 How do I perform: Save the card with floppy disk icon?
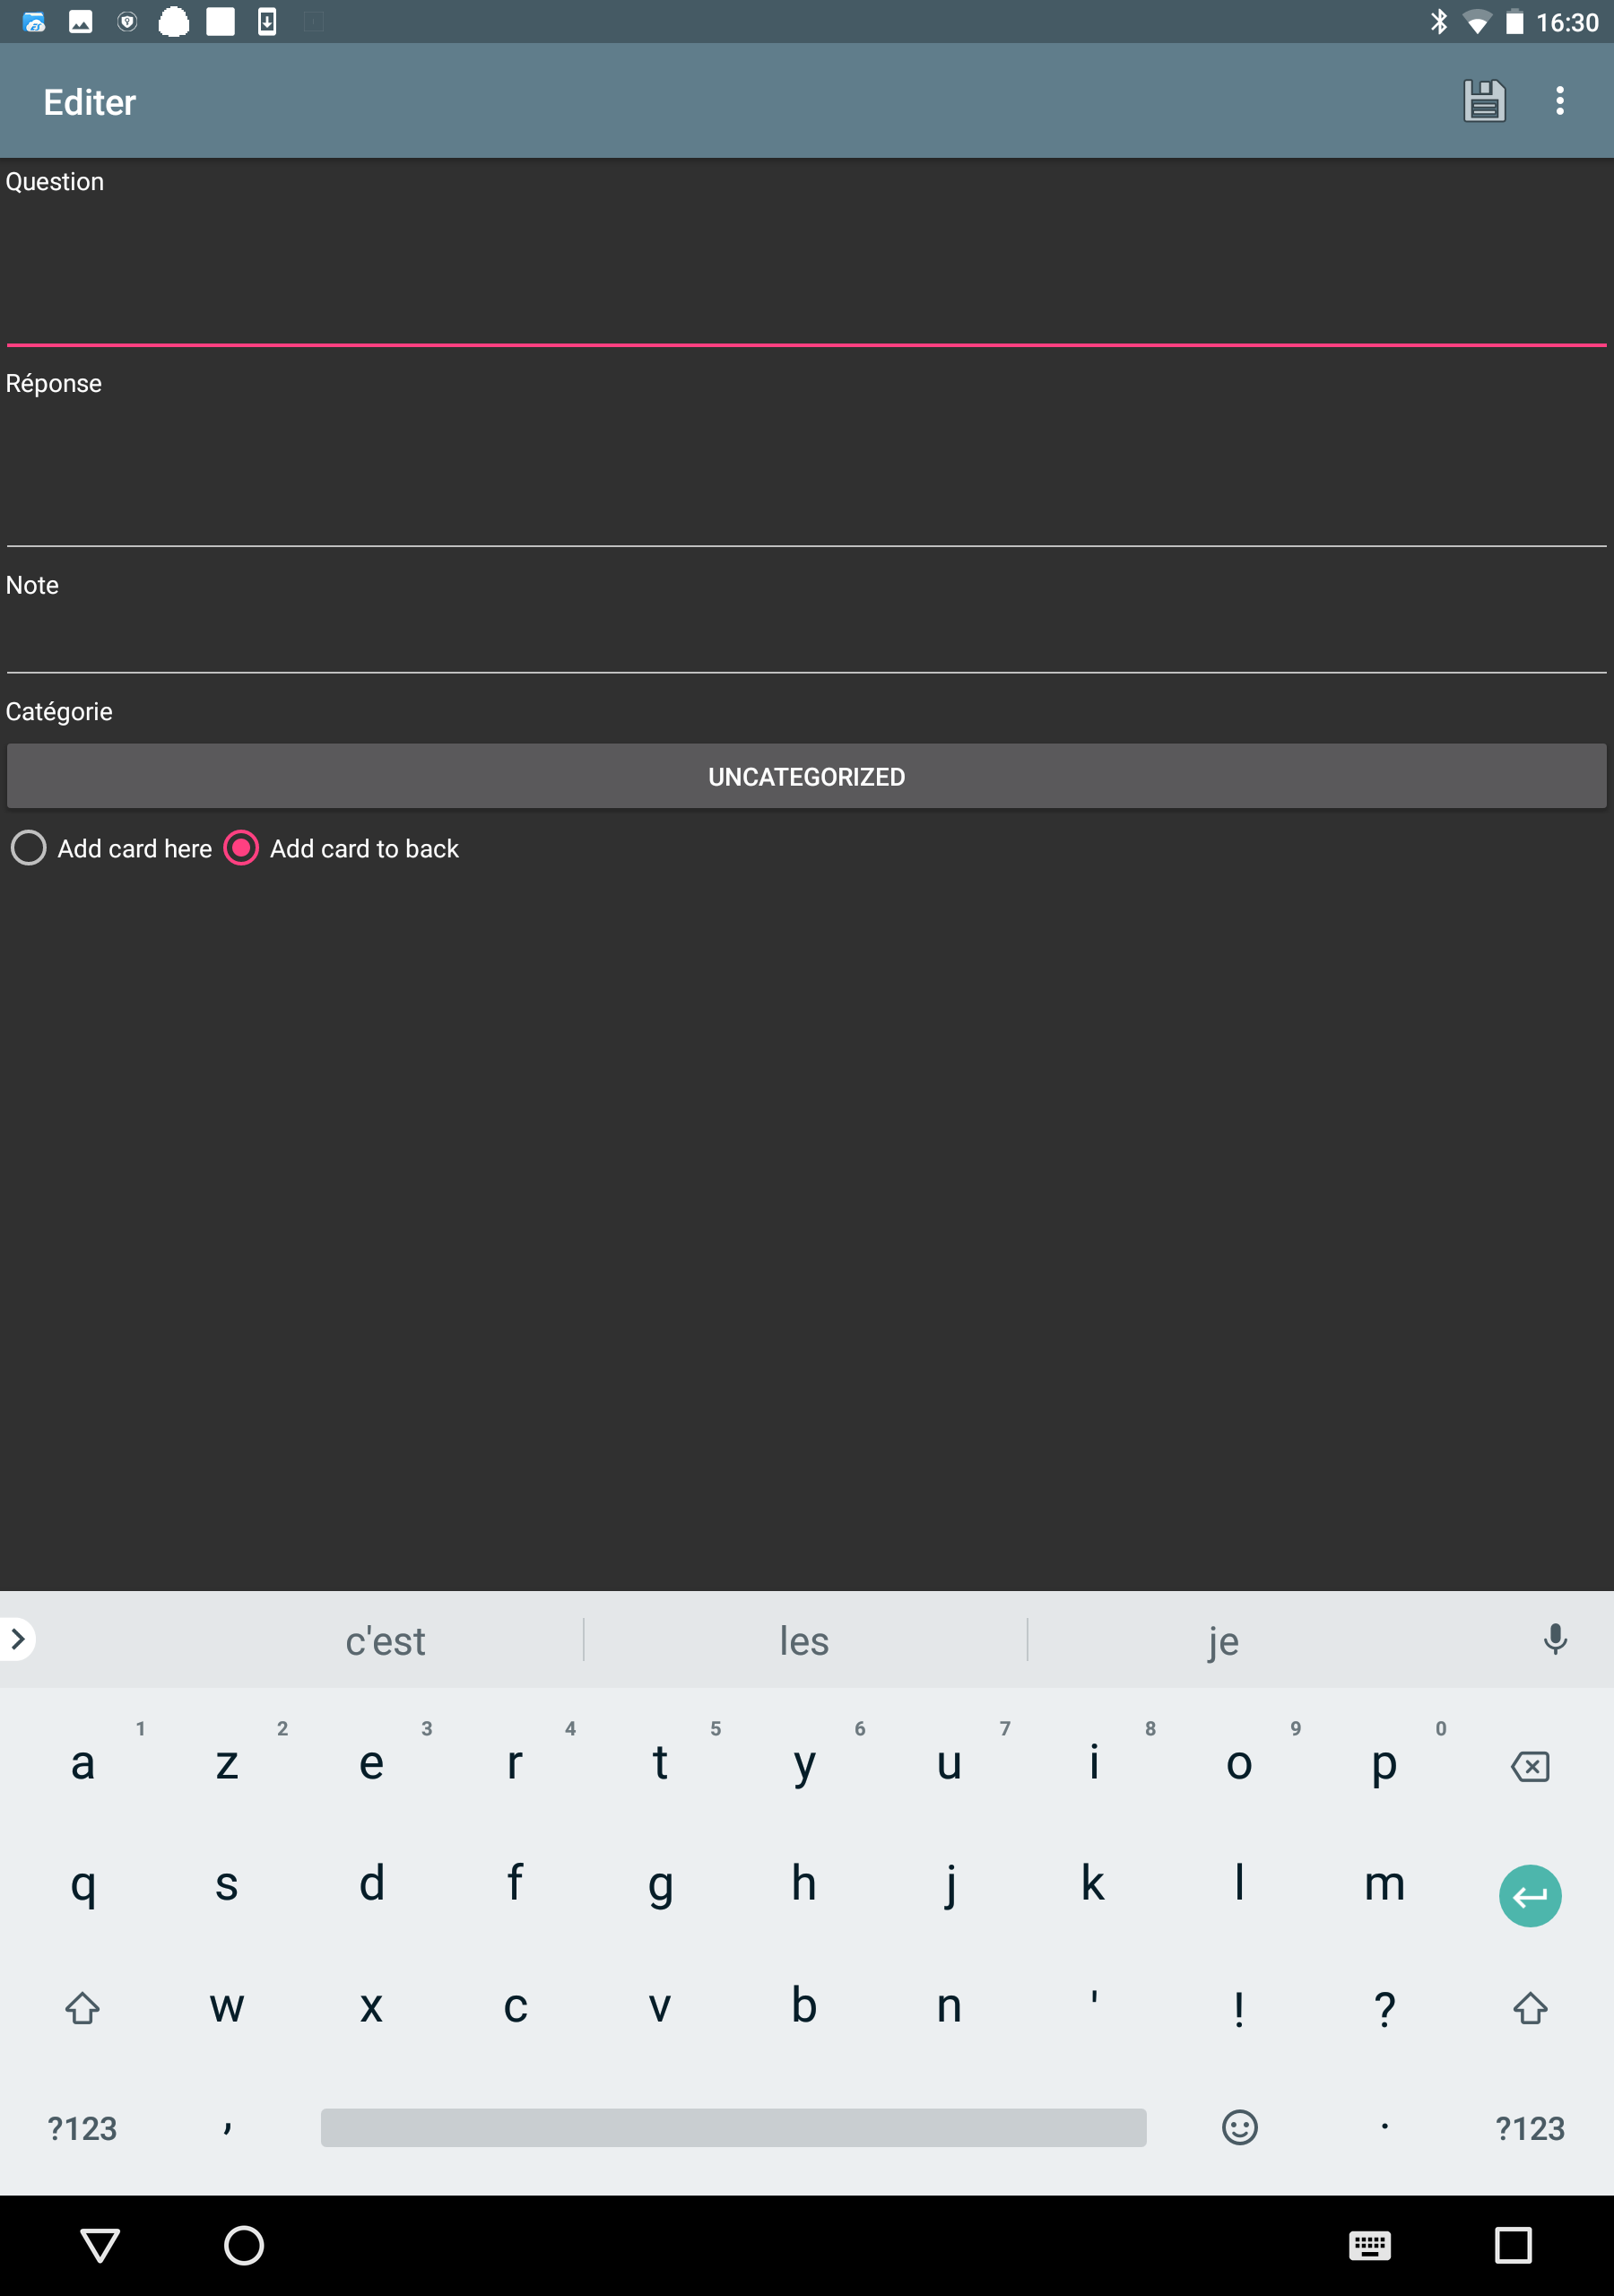(1484, 101)
